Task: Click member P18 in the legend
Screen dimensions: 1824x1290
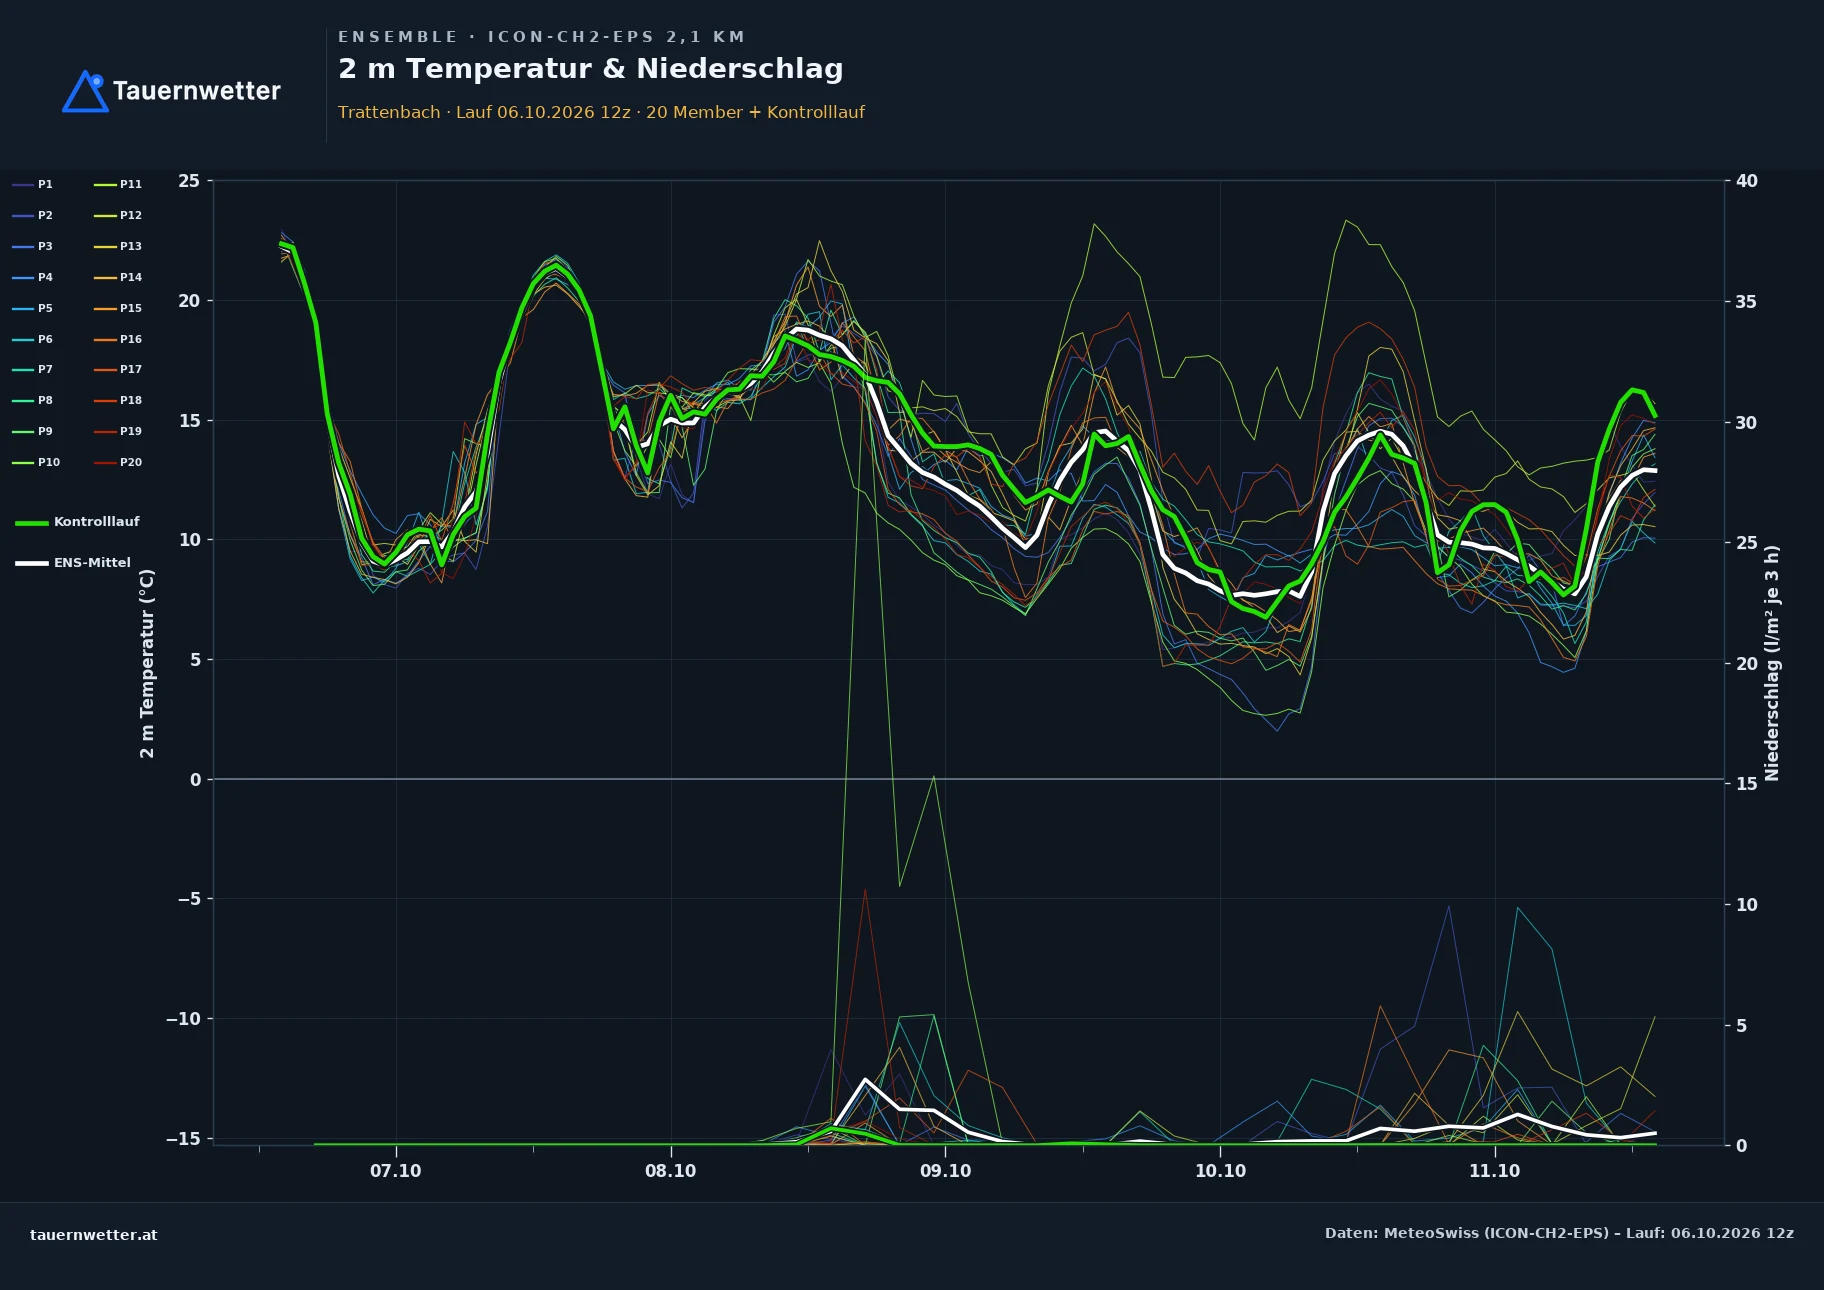Action: (x=118, y=400)
